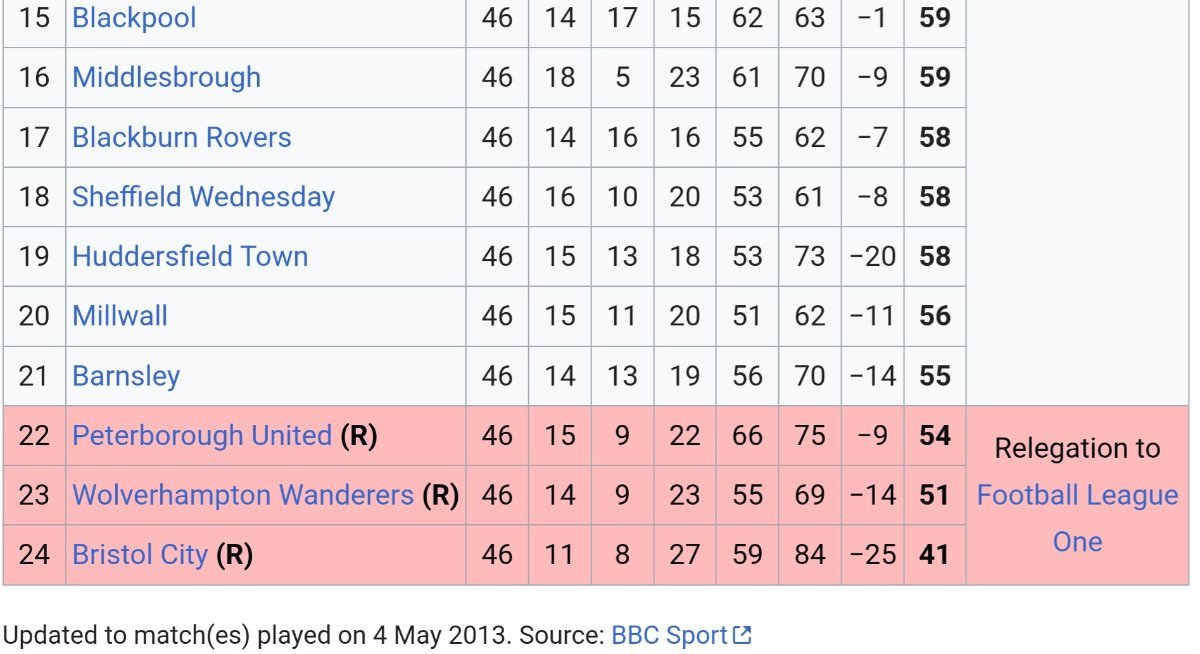1200x654 pixels.
Task: Click Huddersfield Town's goal difference −20
Action: (x=872, y=256)
